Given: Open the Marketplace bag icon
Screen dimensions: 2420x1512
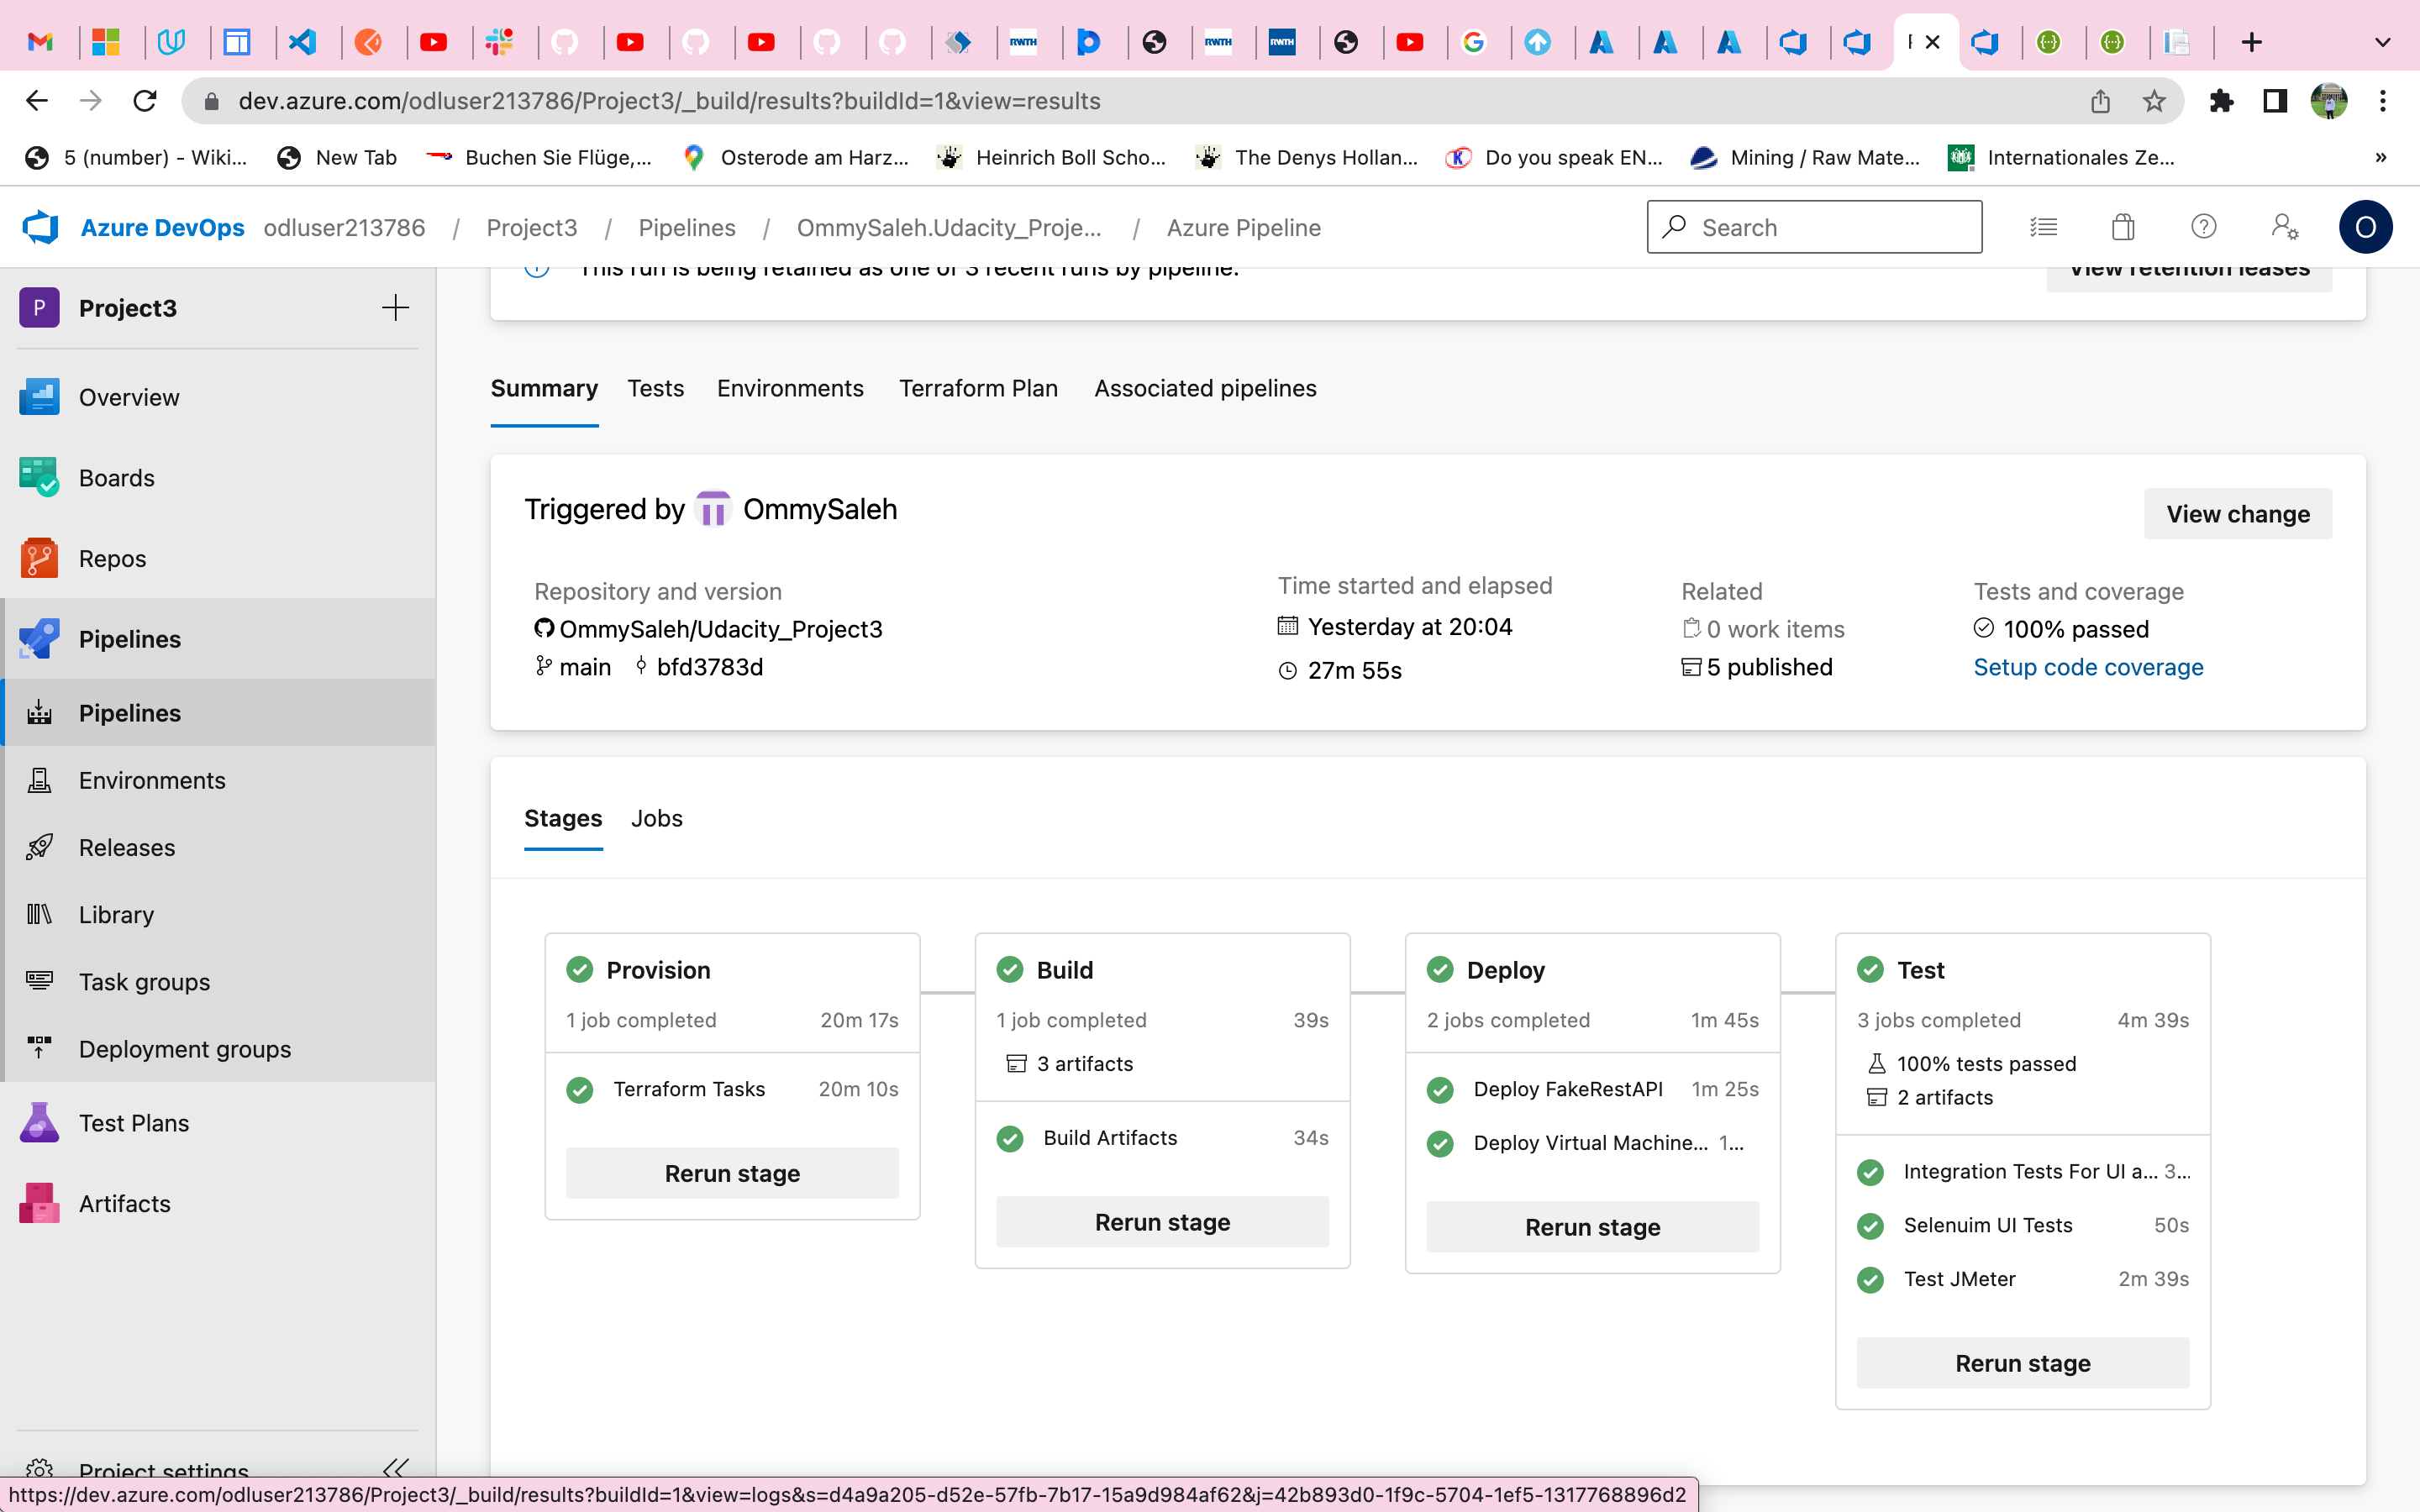Looking at the screenshot, I should 2123,227.
